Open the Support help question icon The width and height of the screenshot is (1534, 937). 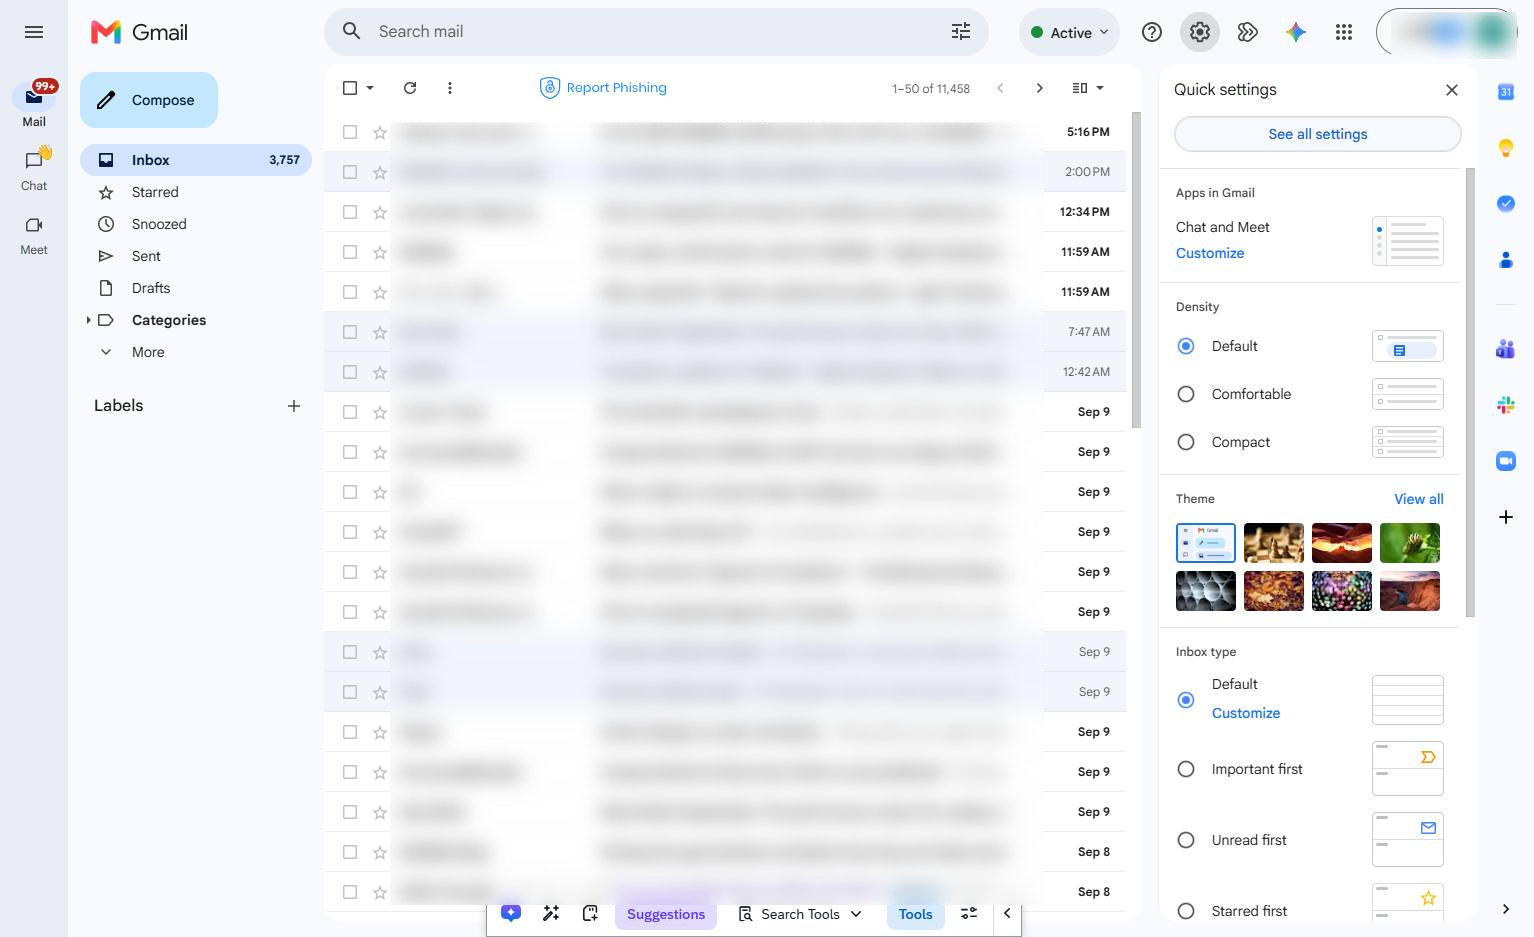click(1152, 32)
